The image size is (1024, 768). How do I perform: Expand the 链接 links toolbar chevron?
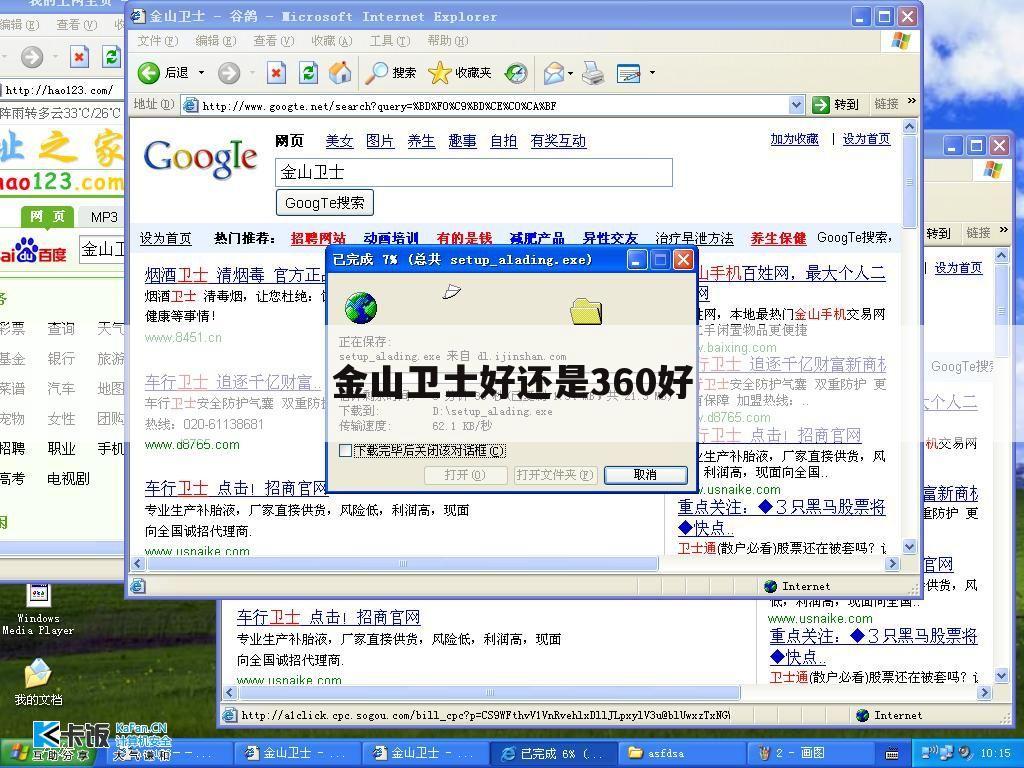(x=912, y=101)
